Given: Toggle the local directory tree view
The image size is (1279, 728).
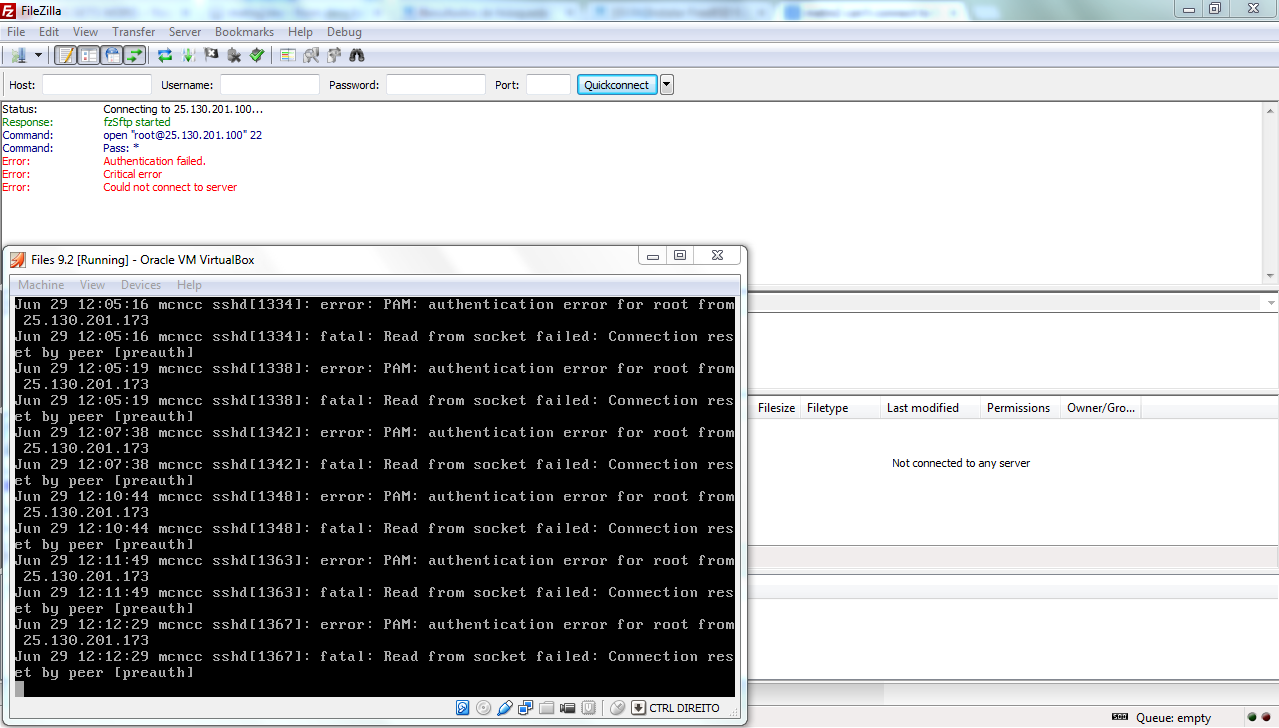Looking at the screenshot, I should click(89, 55).
